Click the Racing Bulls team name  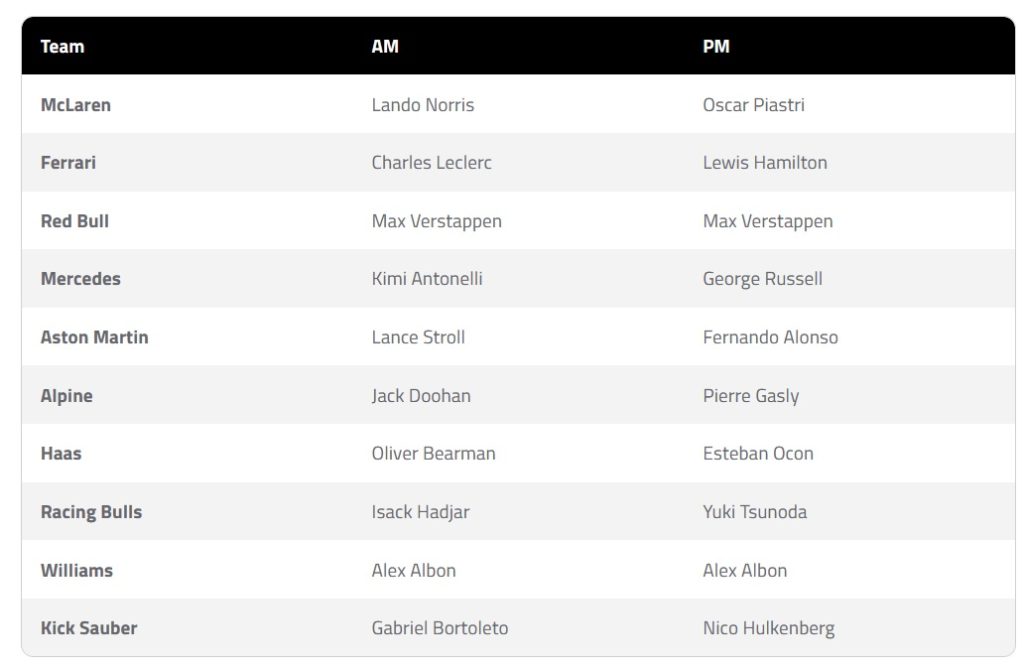click(91, 512)
